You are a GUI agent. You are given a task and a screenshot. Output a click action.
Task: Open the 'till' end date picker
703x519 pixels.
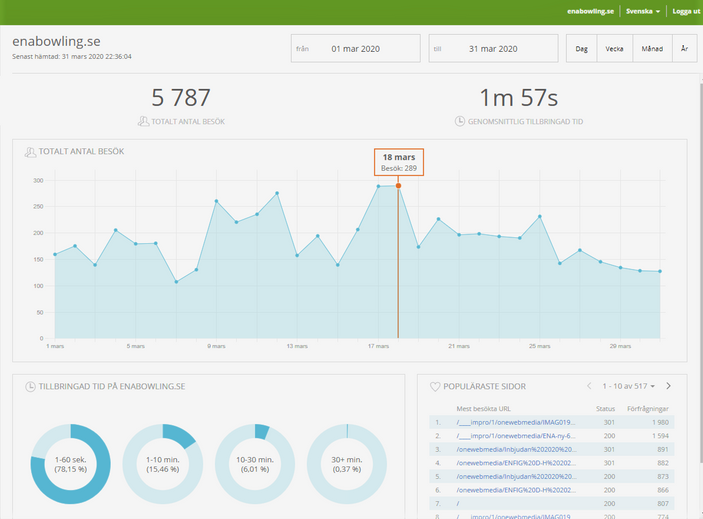coord(493,48)
